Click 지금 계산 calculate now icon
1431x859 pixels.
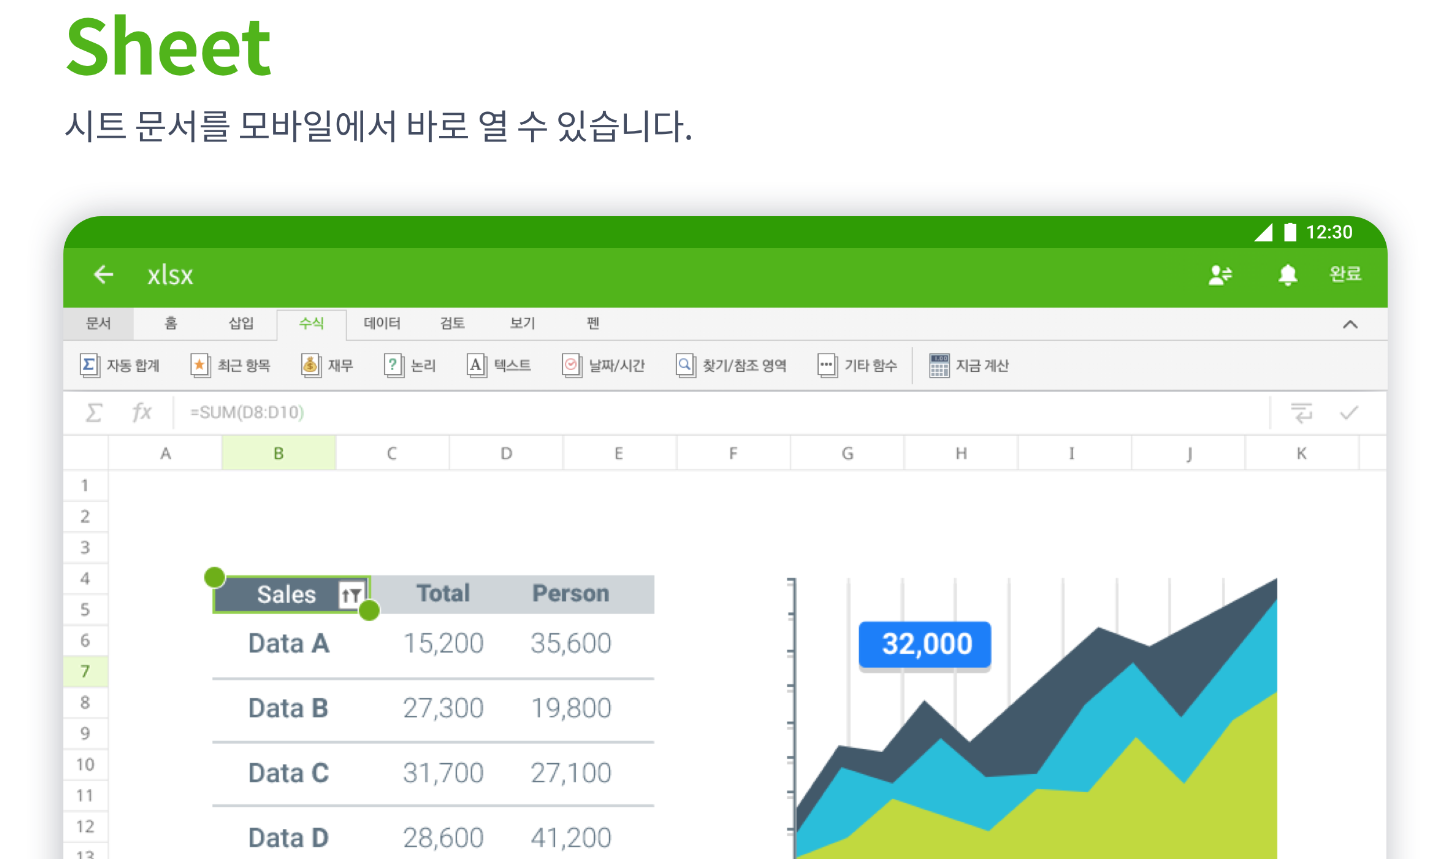939,365
